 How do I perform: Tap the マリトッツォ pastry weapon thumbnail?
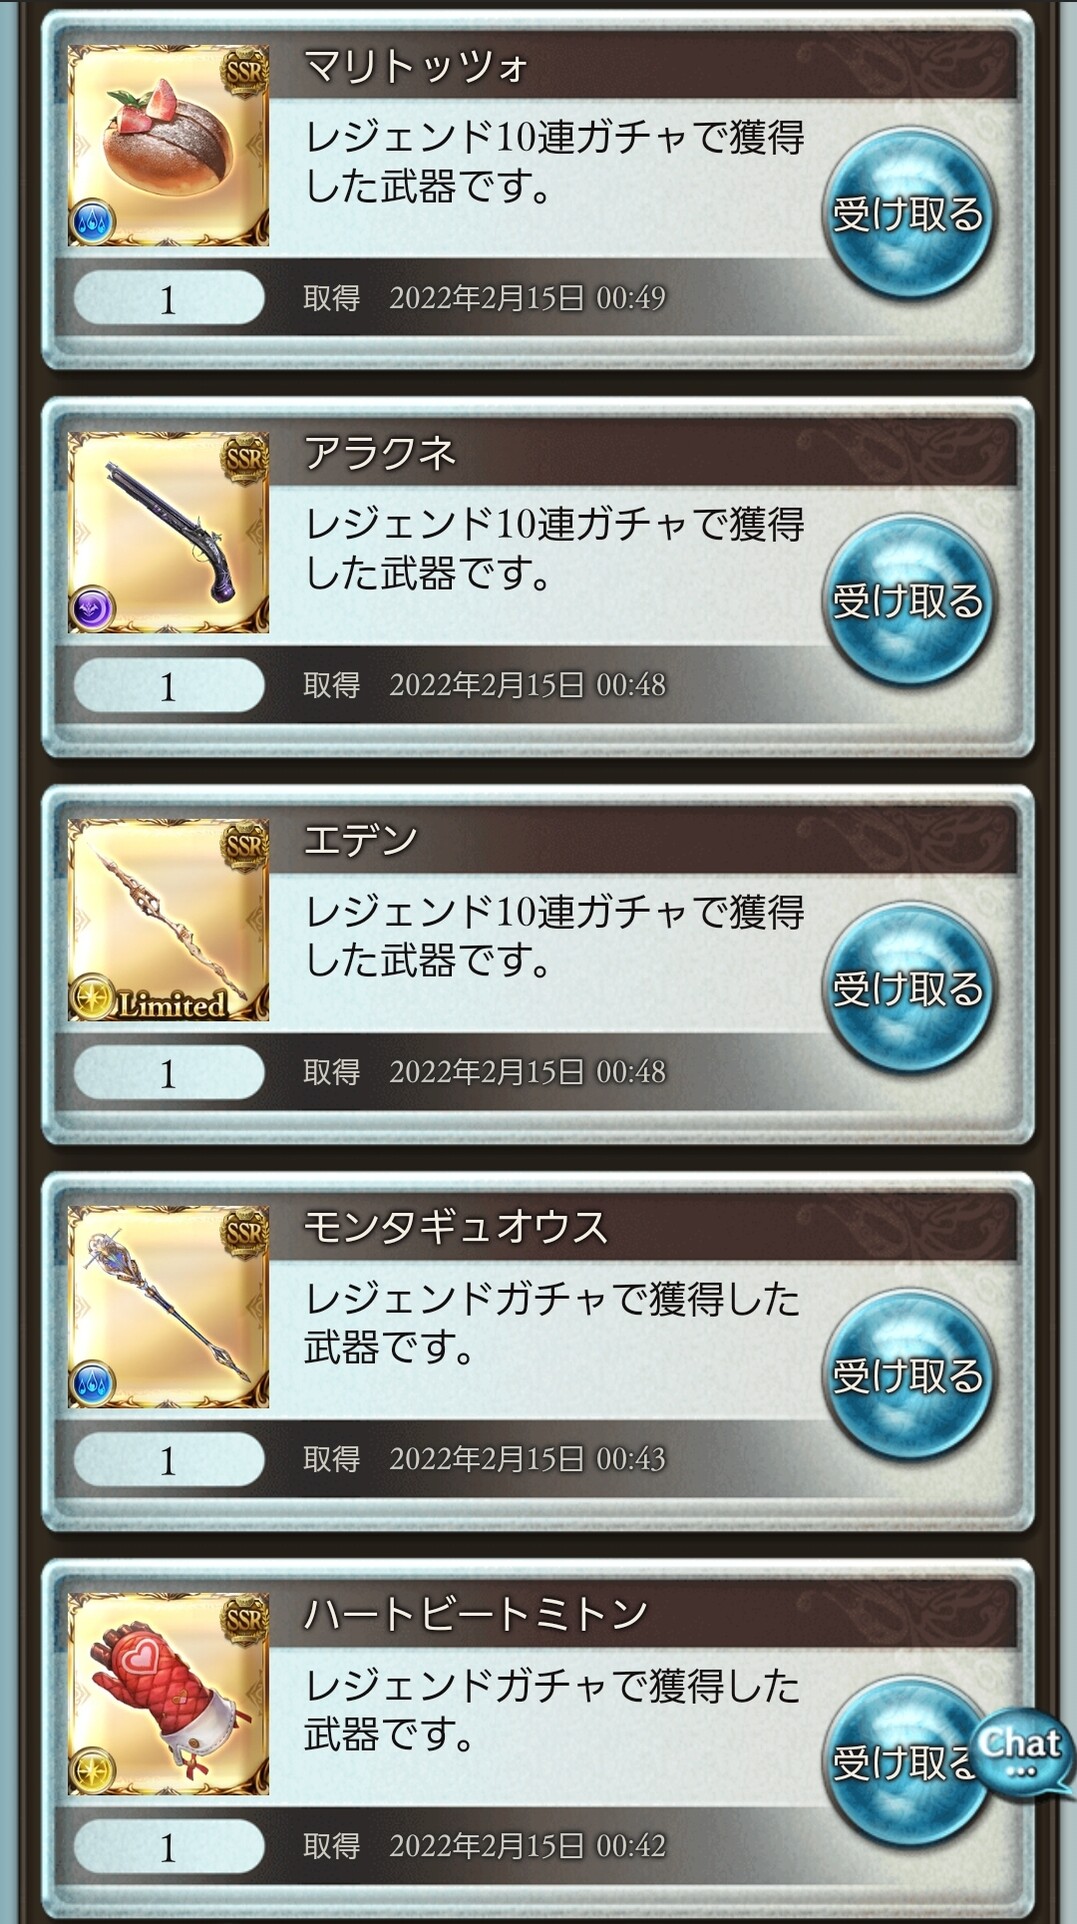tap(168, 146)
